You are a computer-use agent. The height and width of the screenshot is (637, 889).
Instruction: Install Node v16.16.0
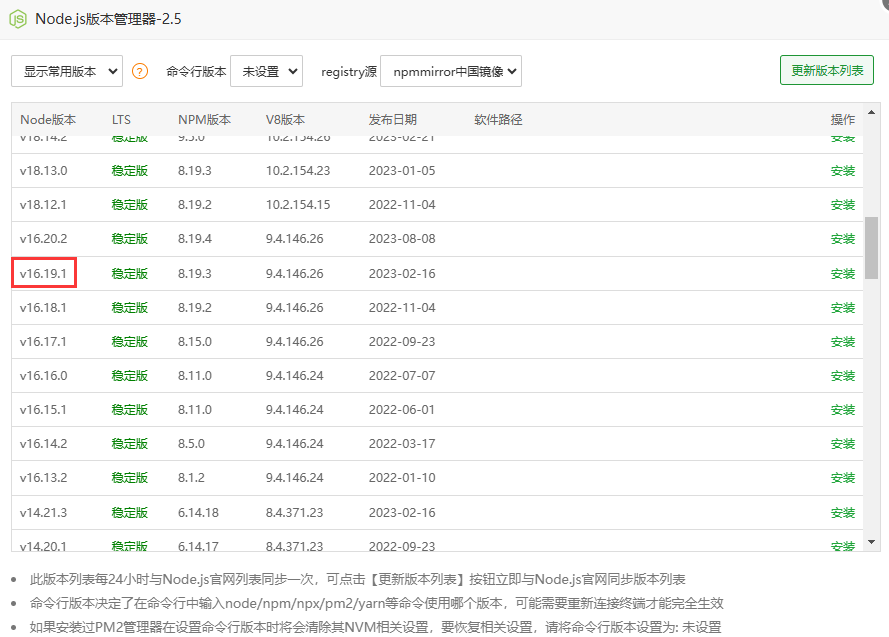(x=843, y=376)
